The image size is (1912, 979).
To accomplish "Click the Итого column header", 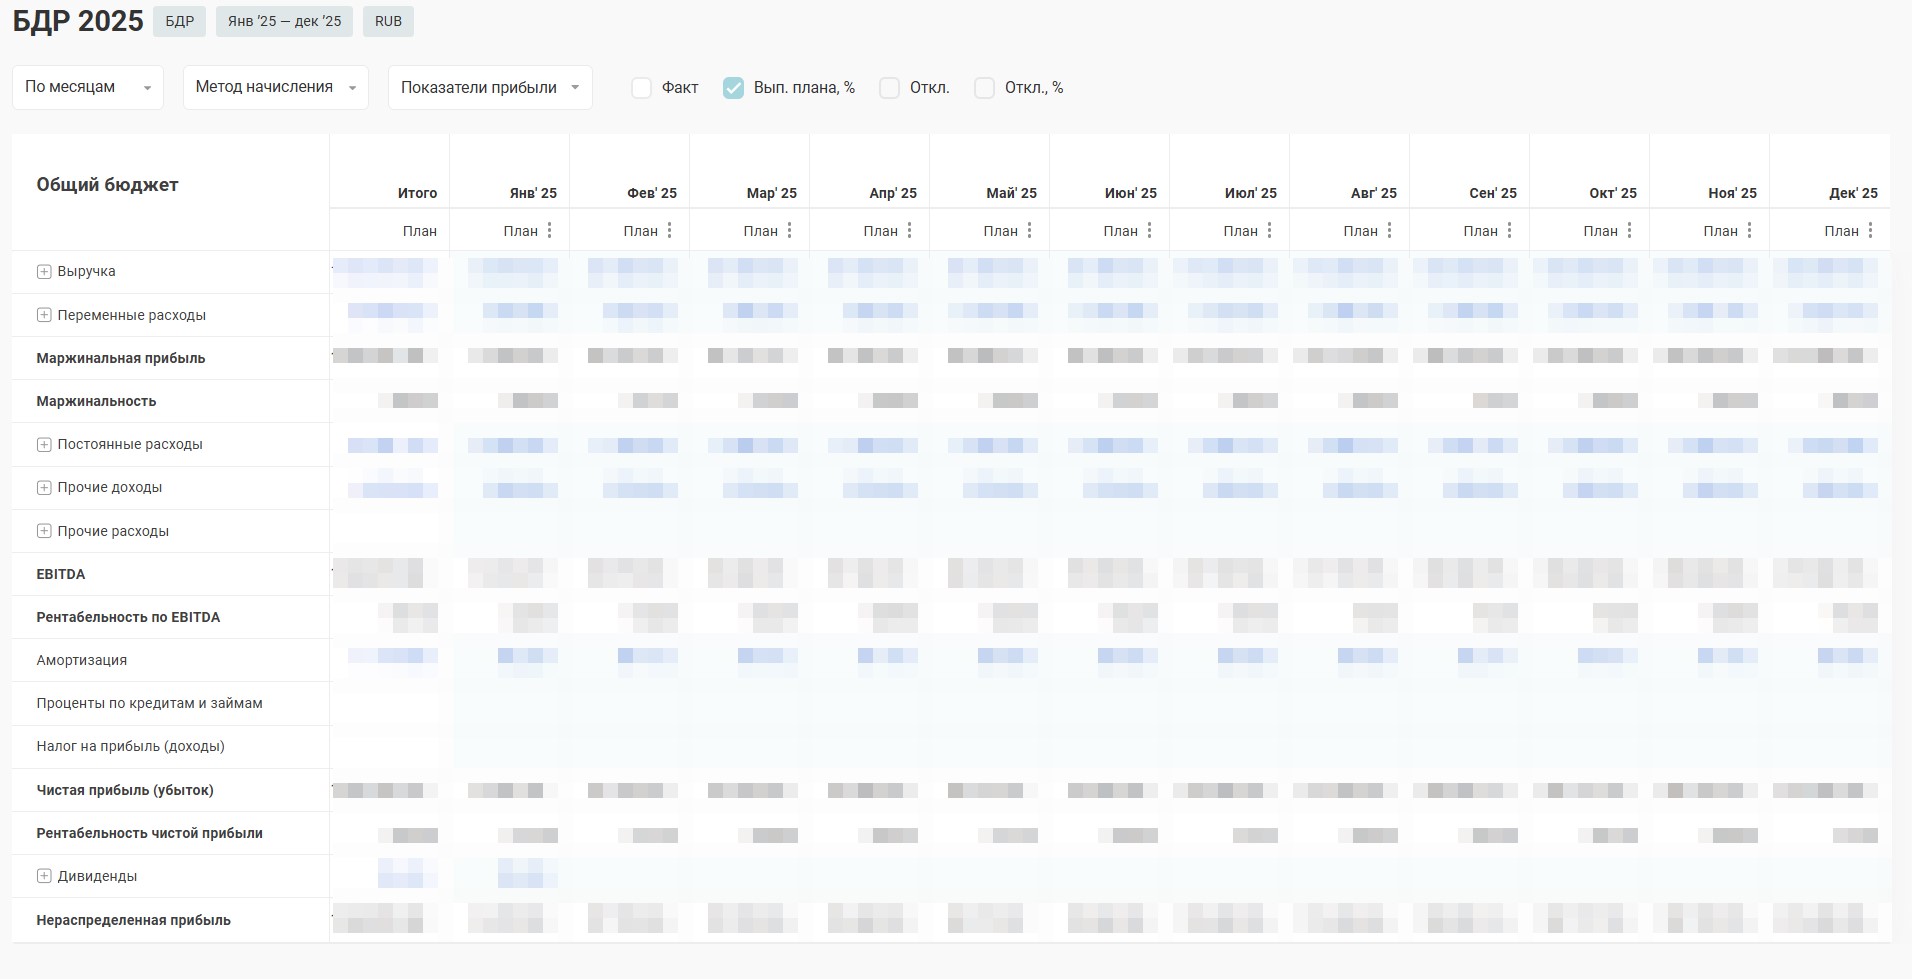I will (x=417, y=193).
